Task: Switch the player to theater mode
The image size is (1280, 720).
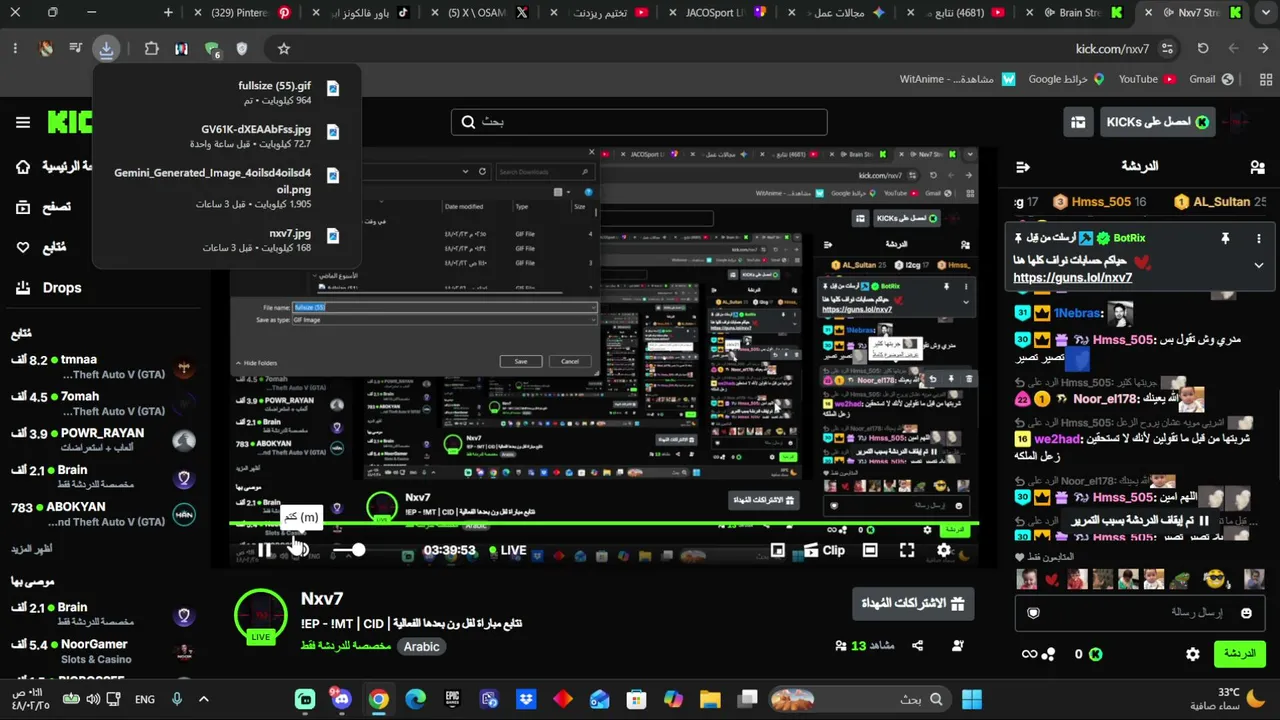Action: click(870, 550)
